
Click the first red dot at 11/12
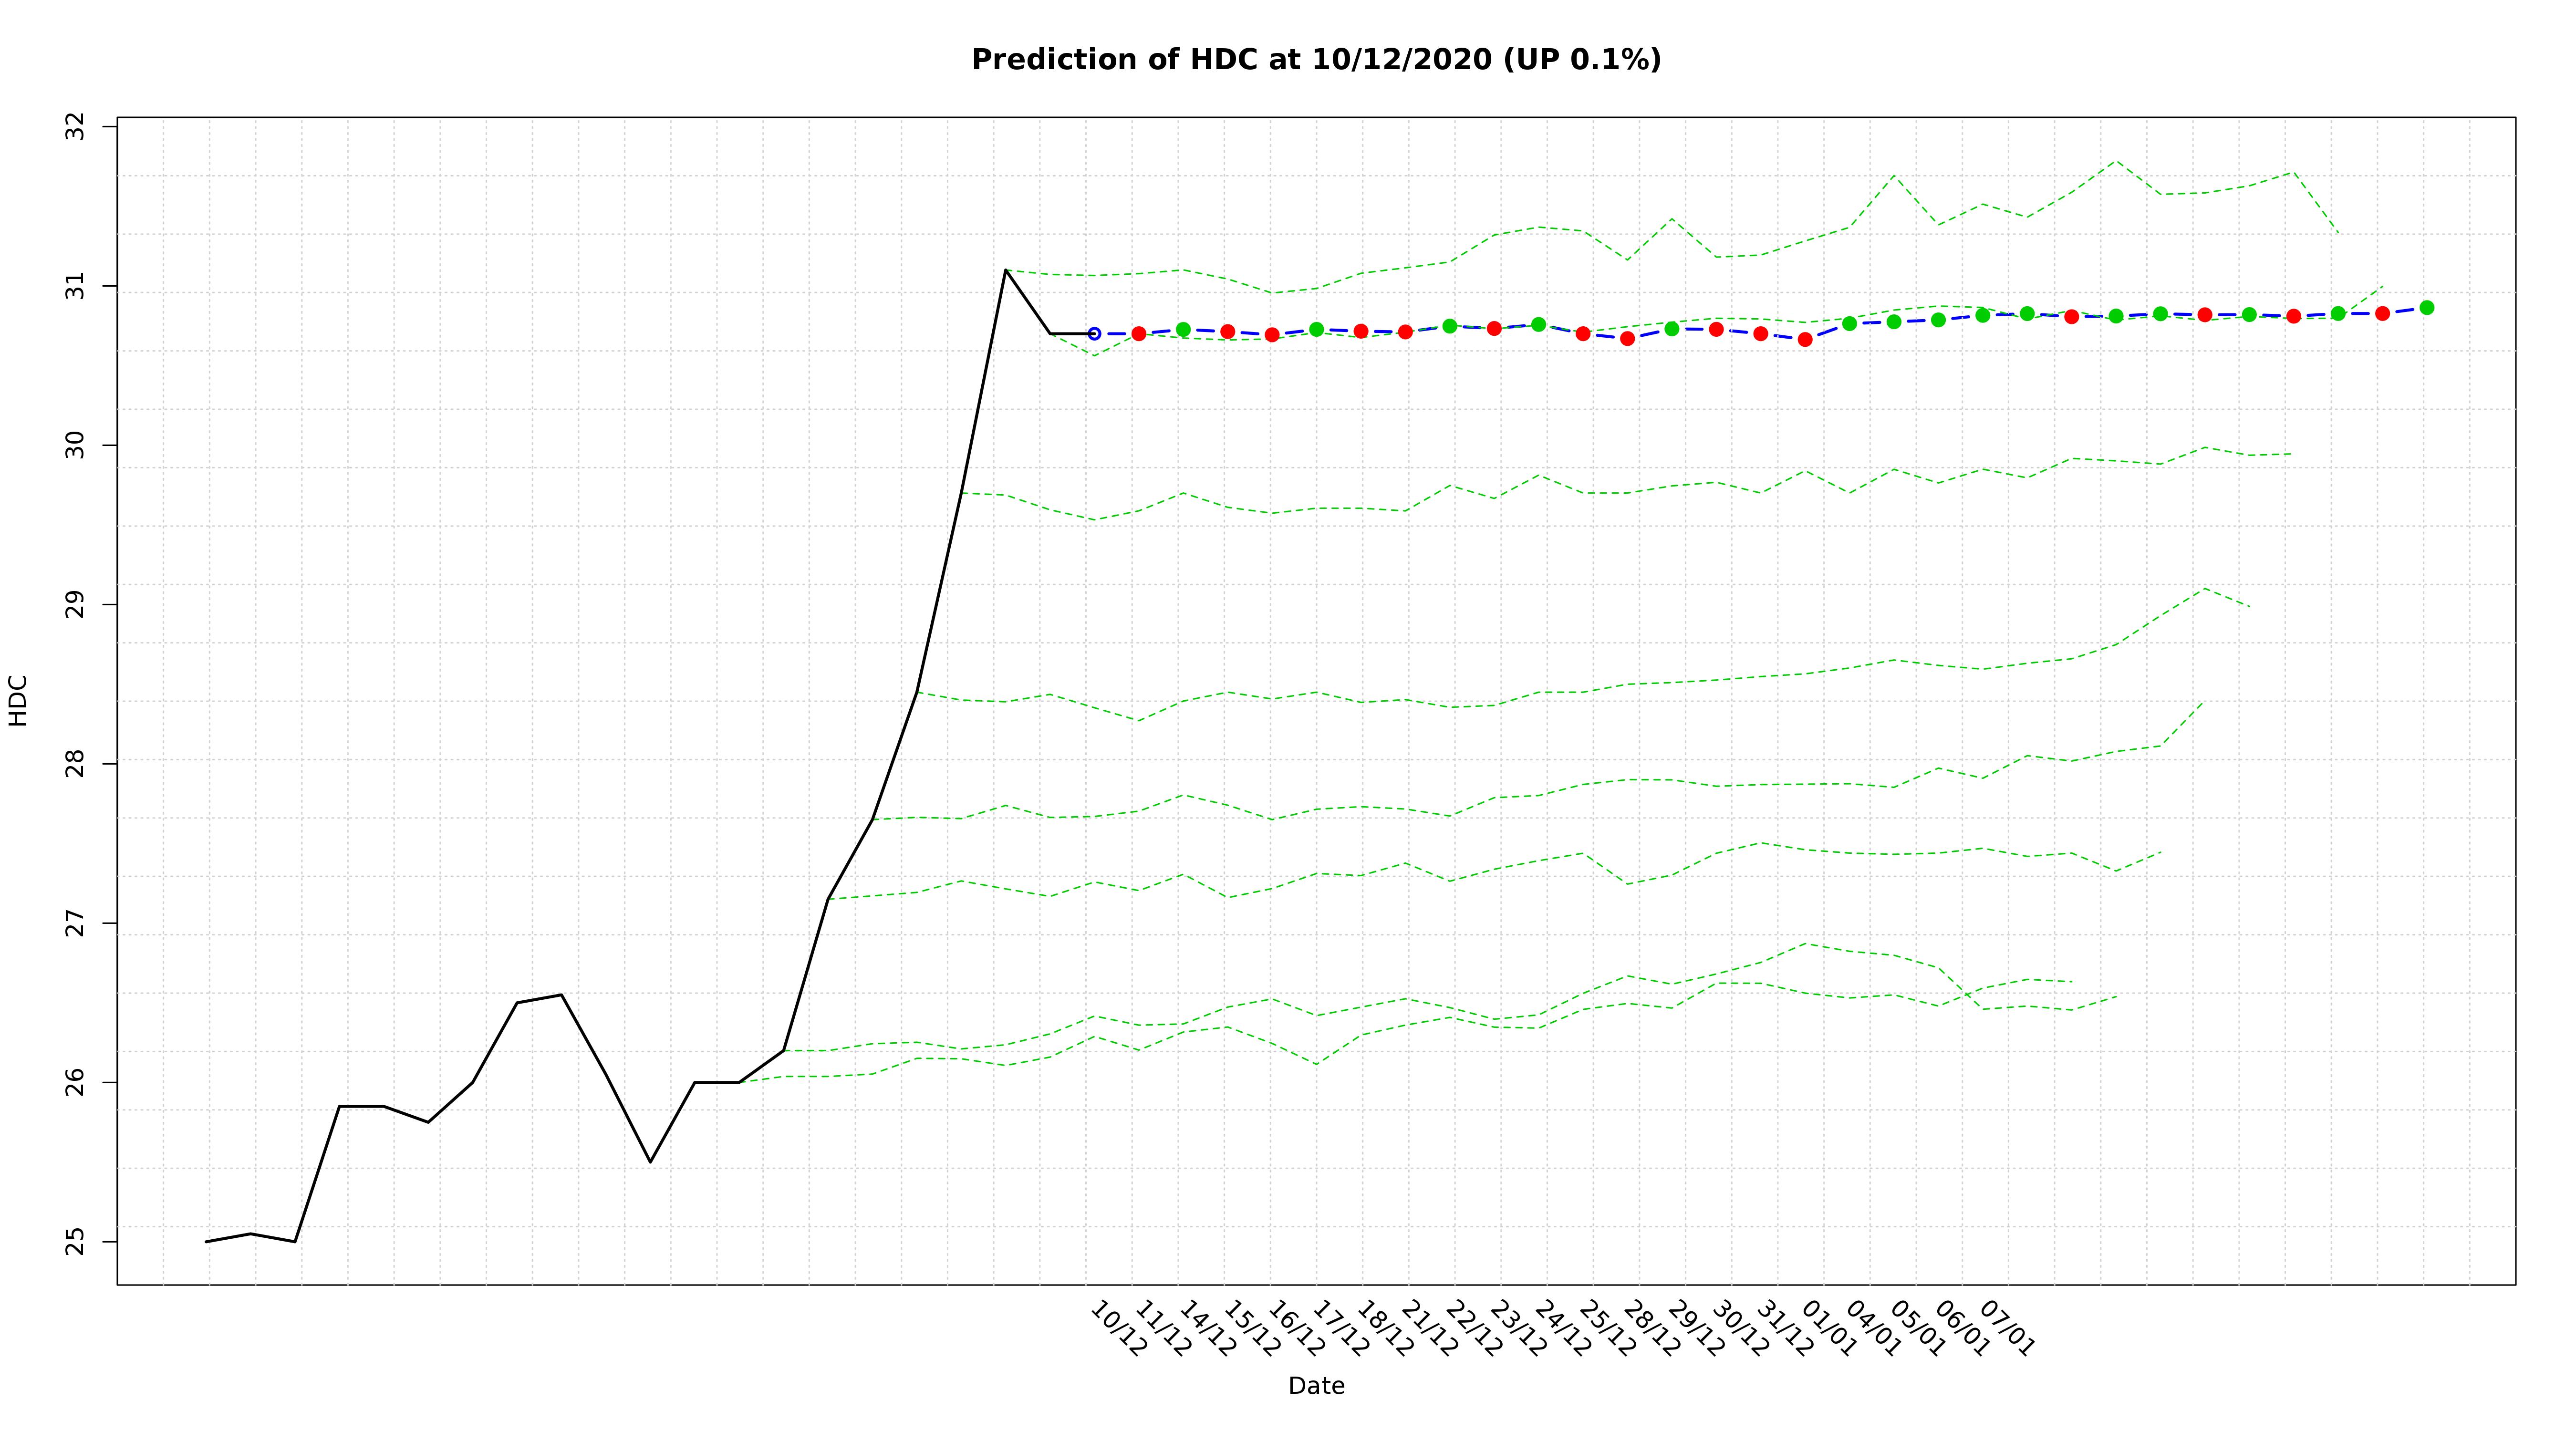click(x=1138, y=334)
